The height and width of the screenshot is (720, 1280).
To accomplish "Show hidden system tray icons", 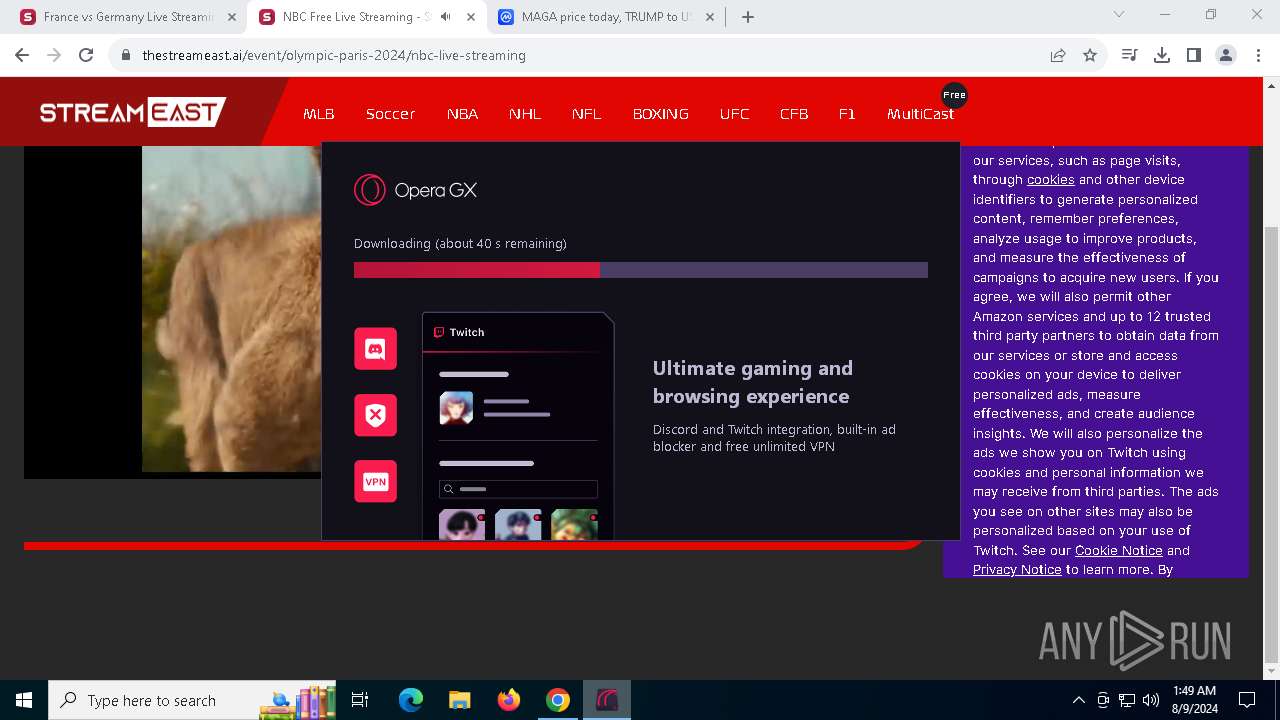I will [1078, 700].
